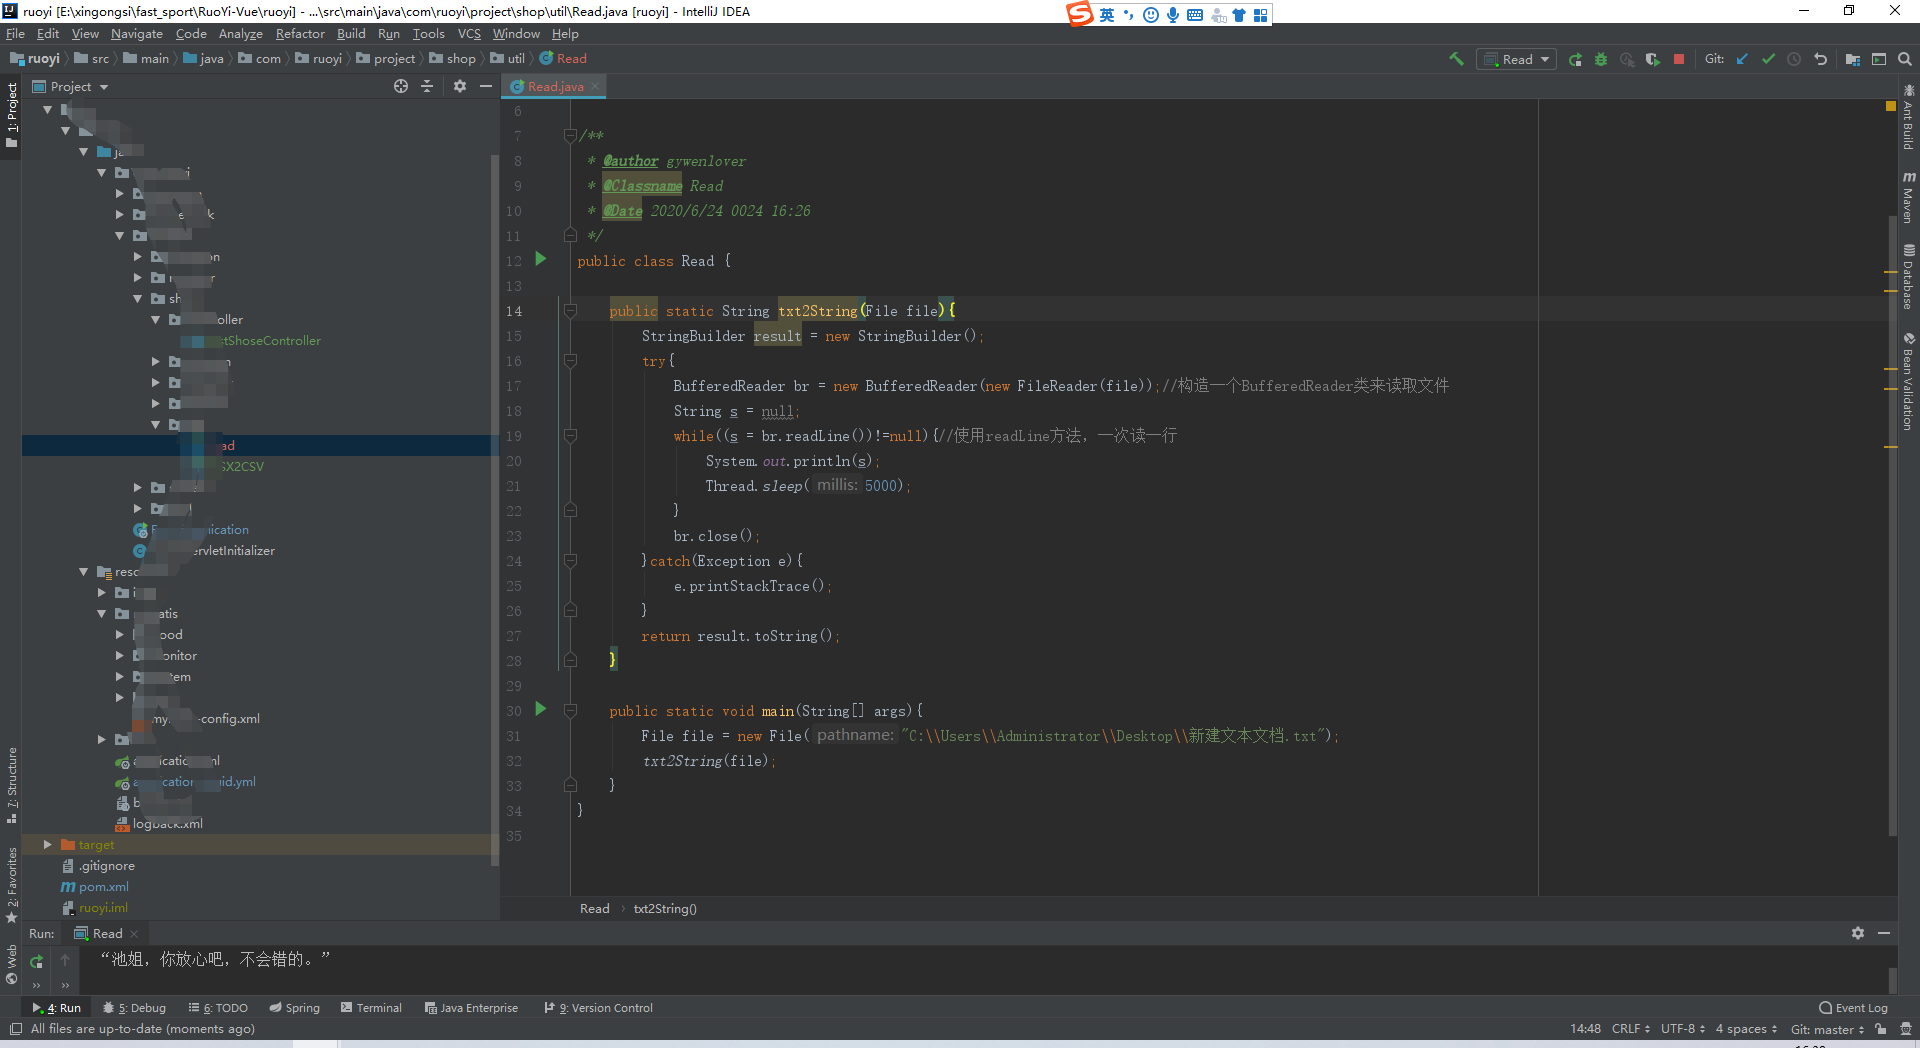Click txt2String() in the editor breadcrumb
1920x1048 pixels.
(665, 909)
